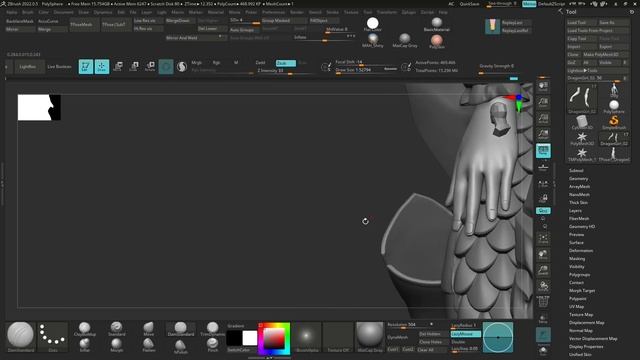Open the Document menu
This screenshot has height=360, width=640.
[63, 12]
